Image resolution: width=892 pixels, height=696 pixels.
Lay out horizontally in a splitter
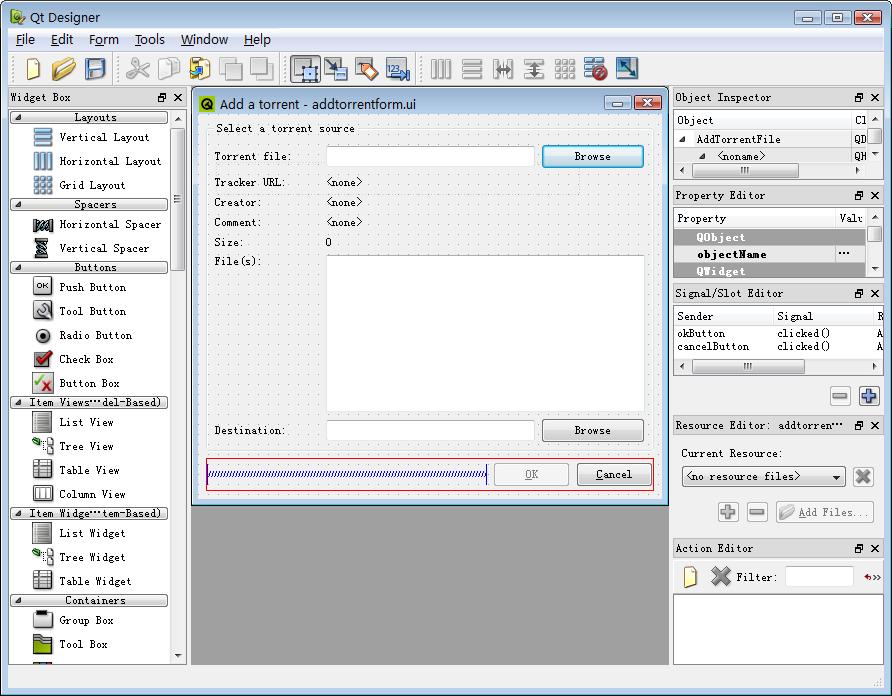(503, 69)
